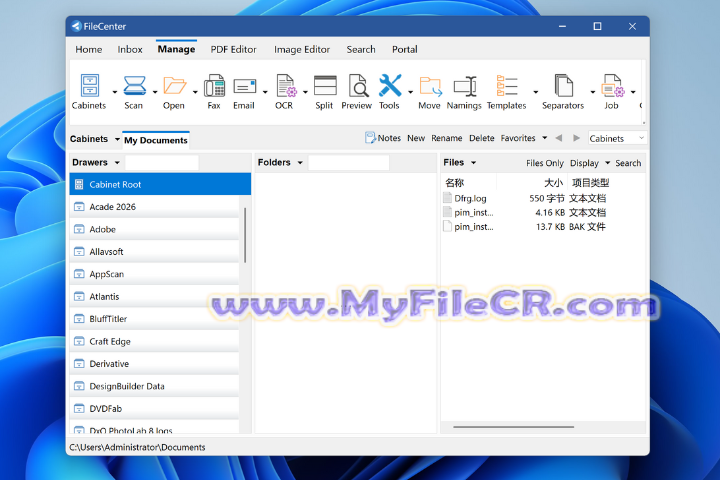
Task: Click the Move icon
Action: pyautogui.click(x=430, y=86)
